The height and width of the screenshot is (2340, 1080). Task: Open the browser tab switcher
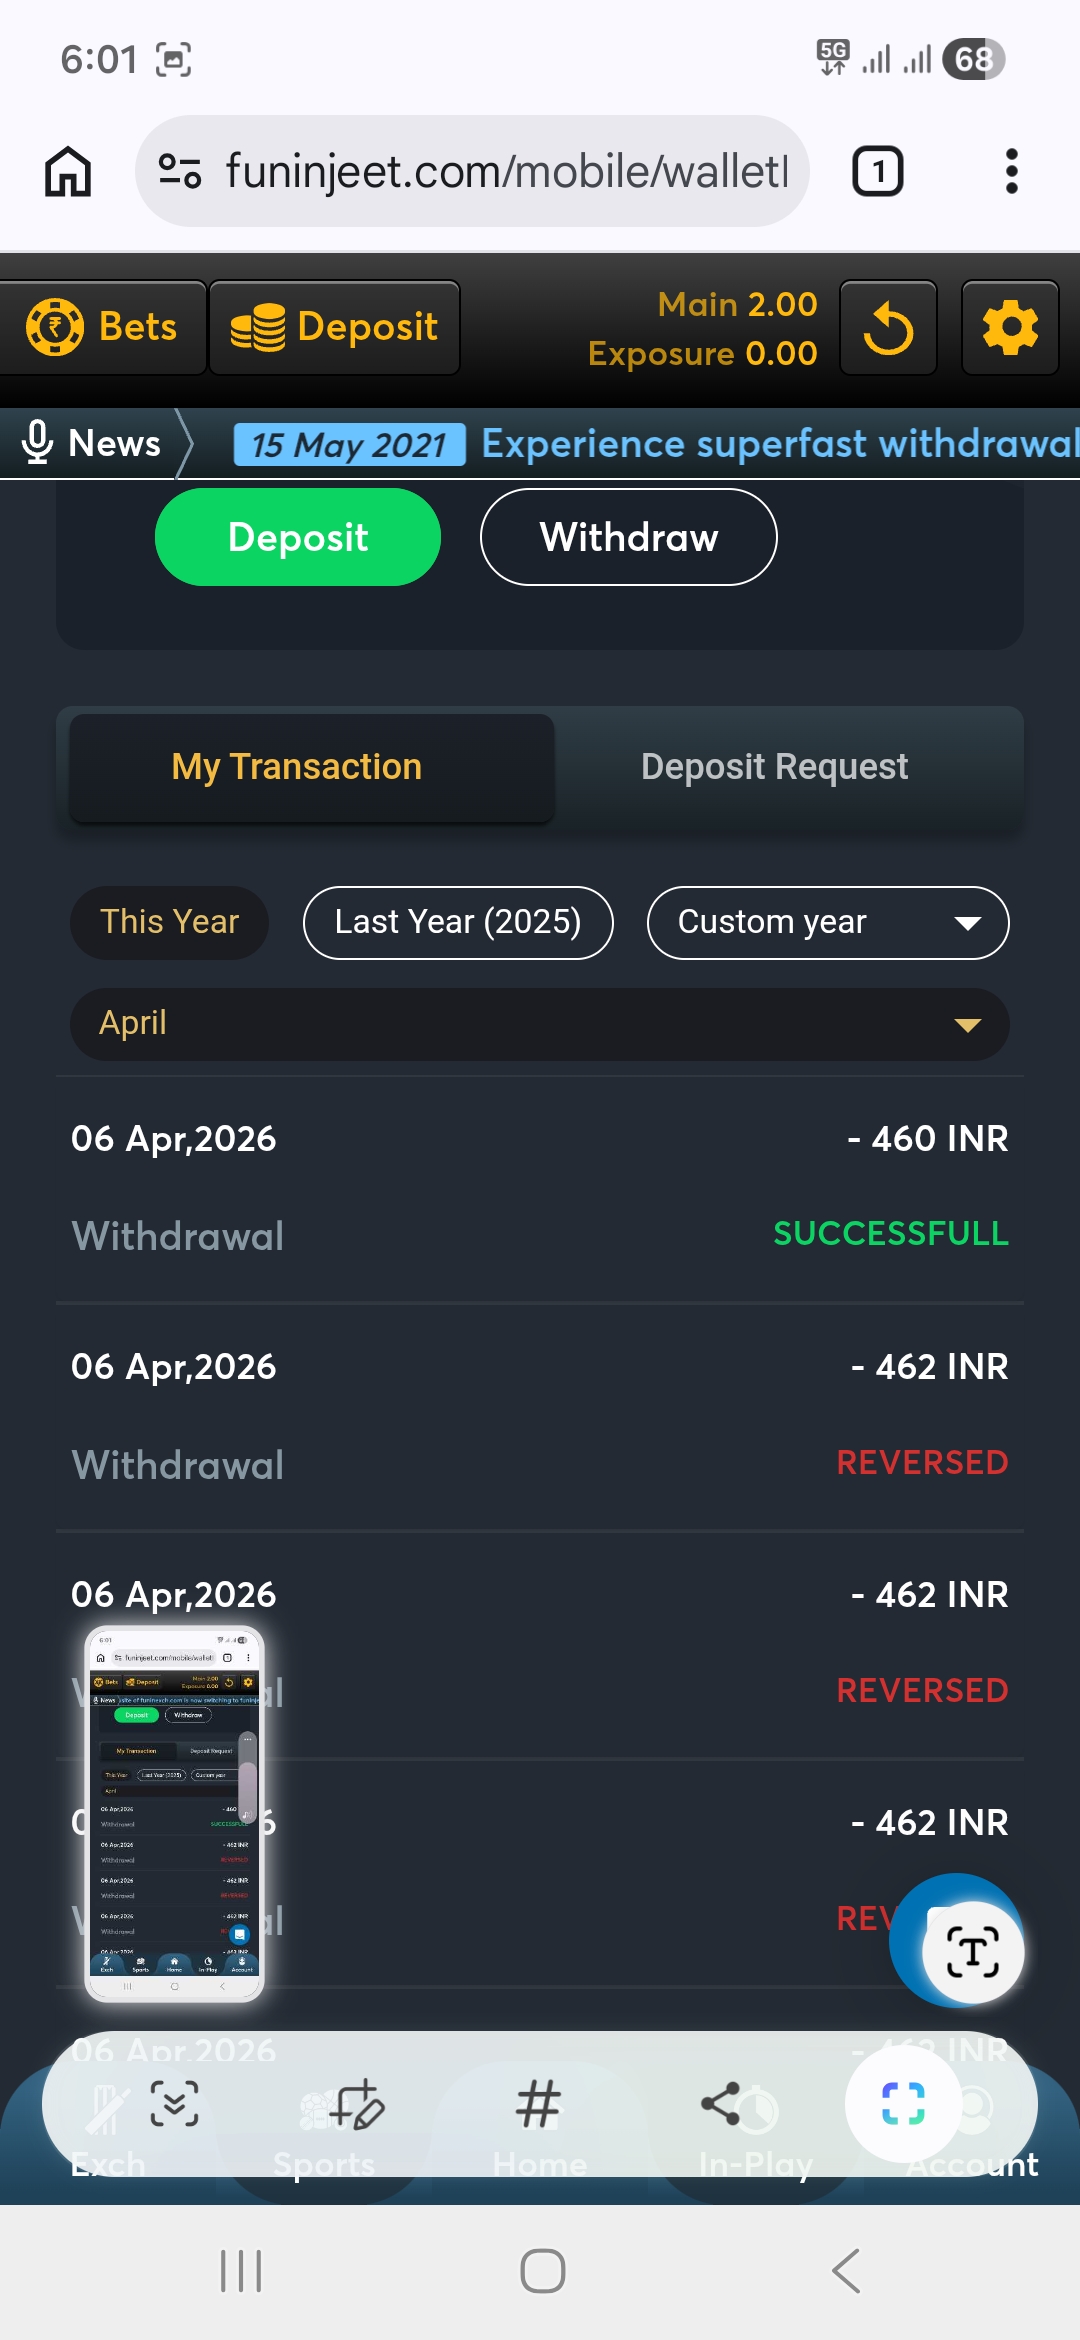[877, 171]
